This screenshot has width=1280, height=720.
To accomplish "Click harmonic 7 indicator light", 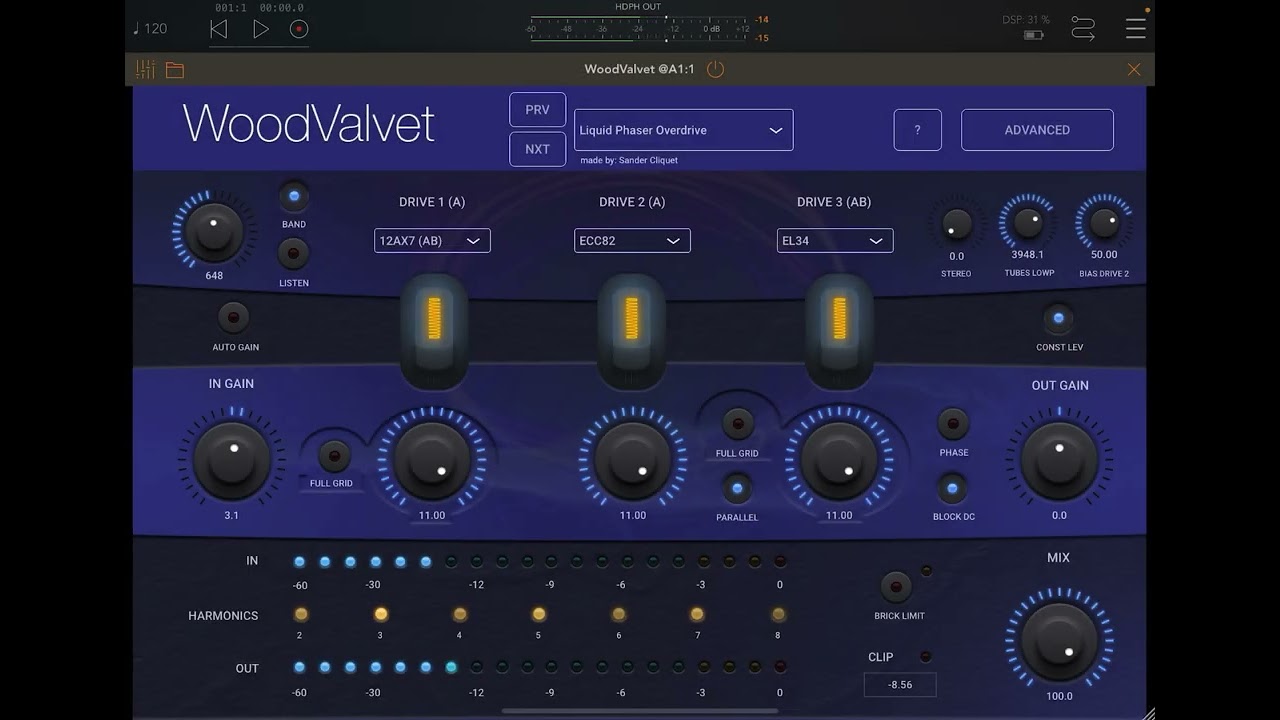I will 697,614.
